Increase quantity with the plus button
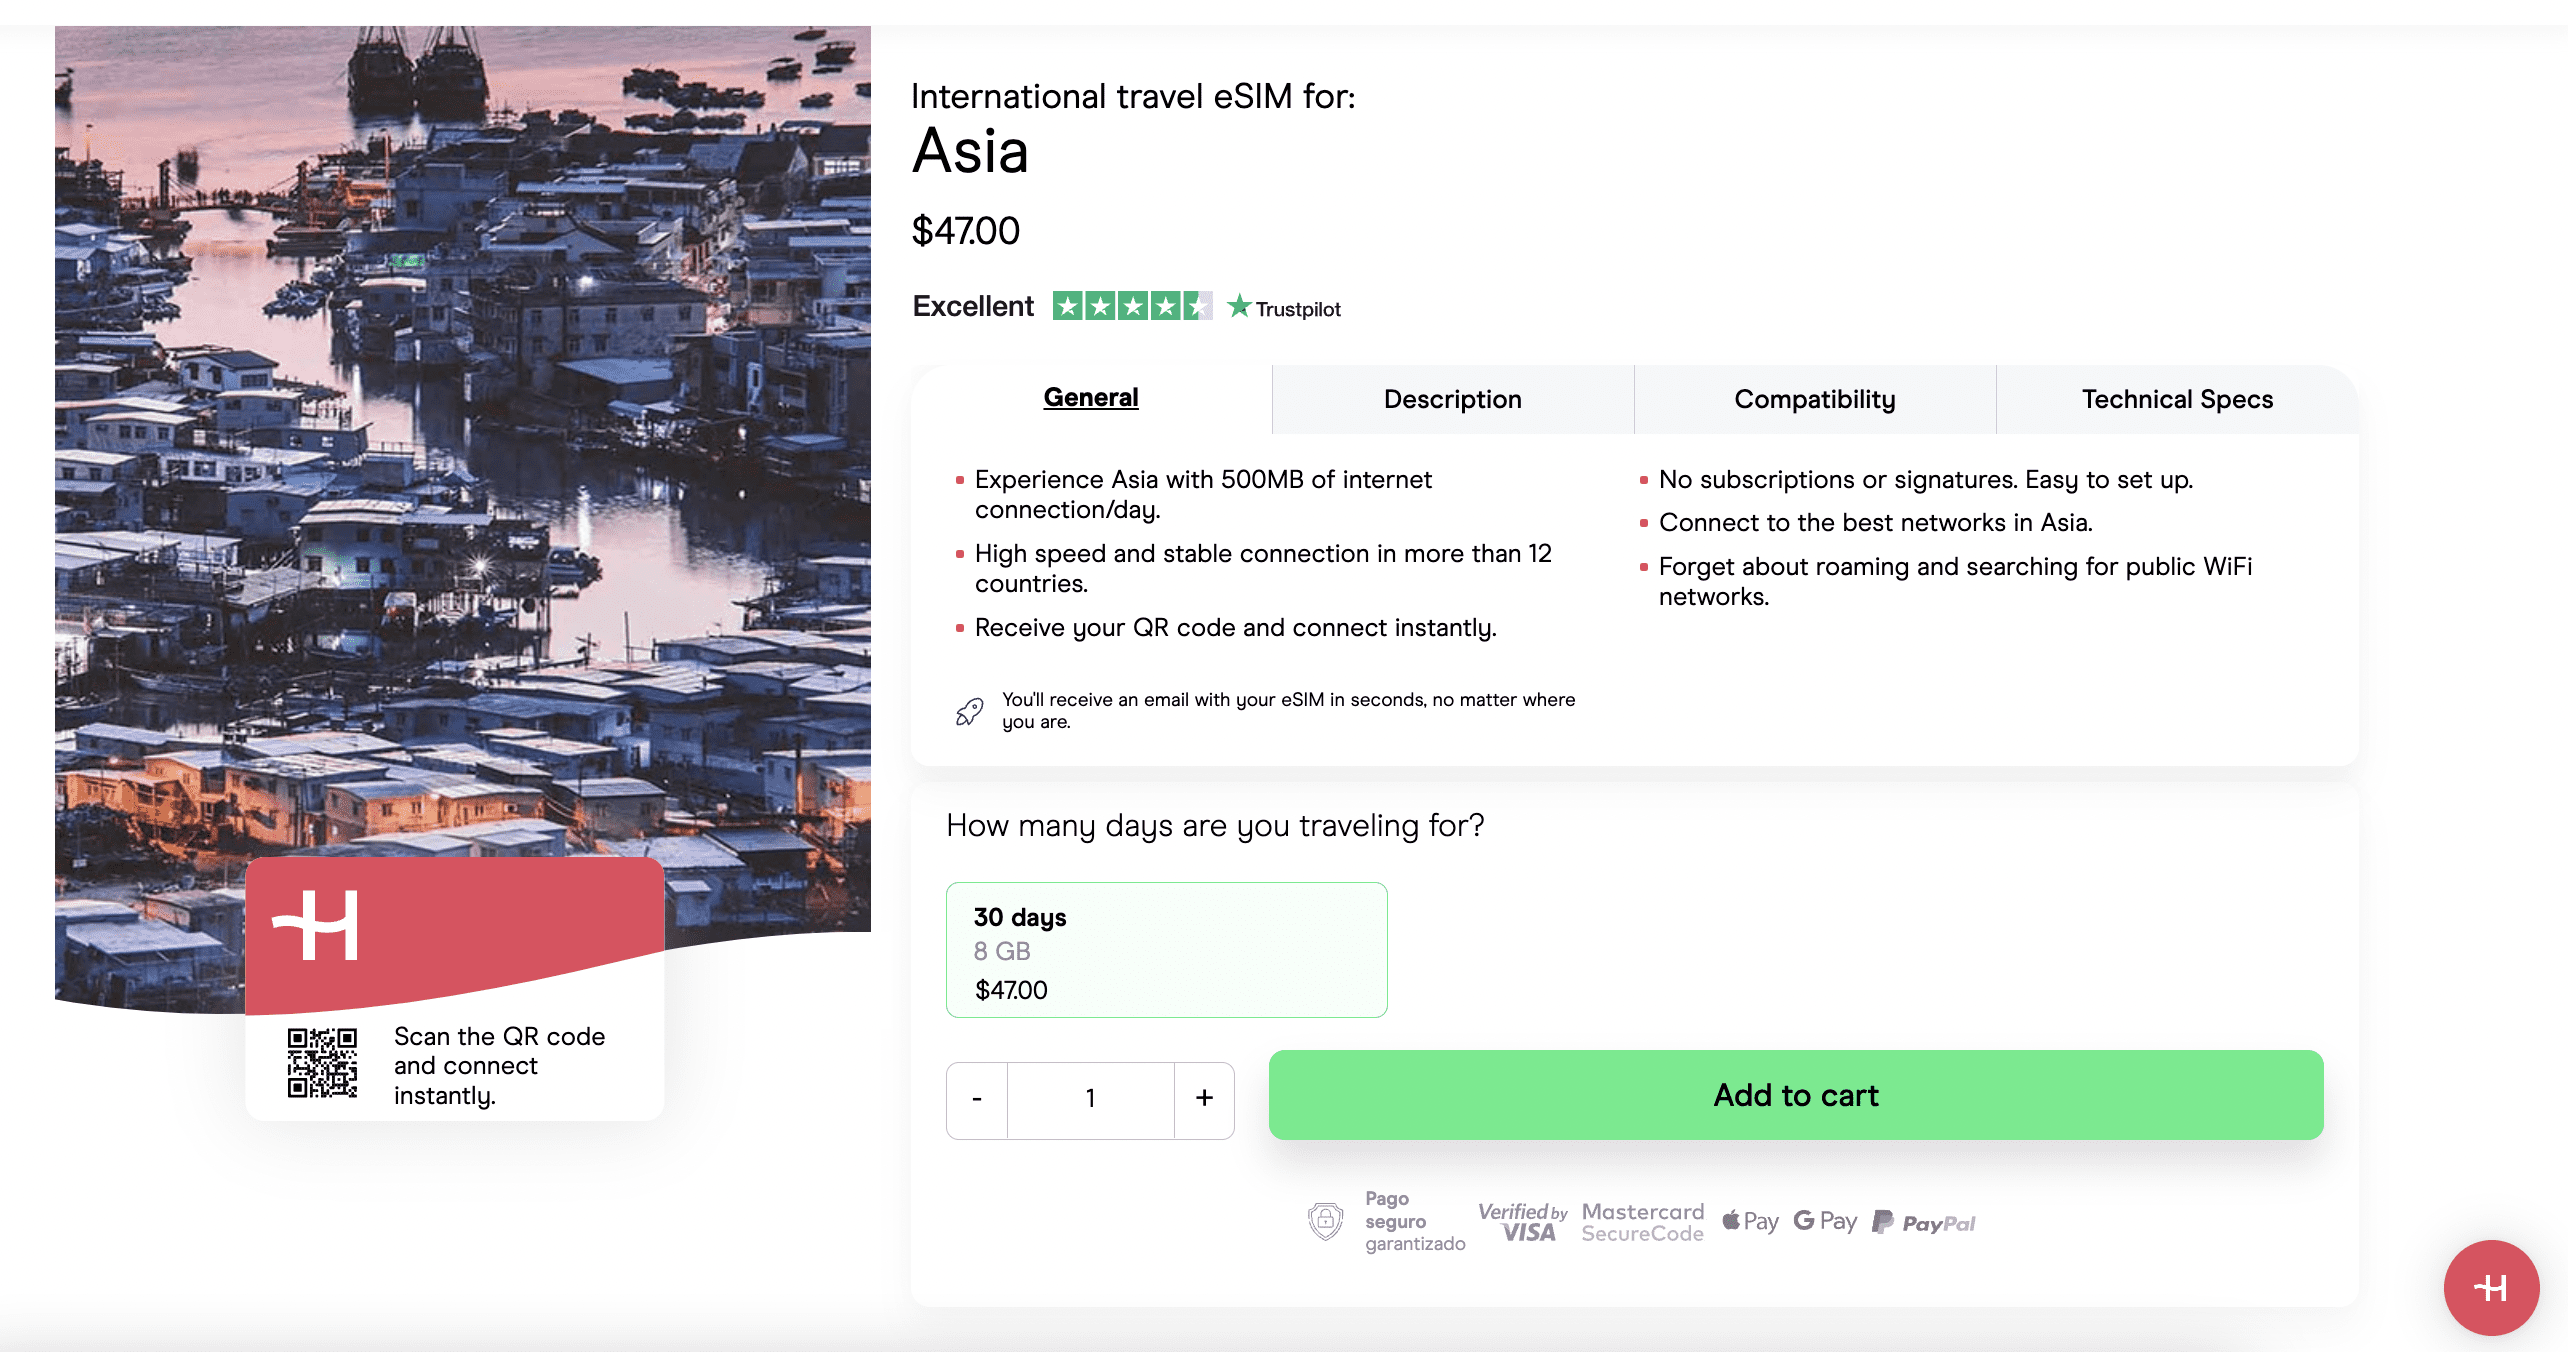 (x=1204, y=1099)
